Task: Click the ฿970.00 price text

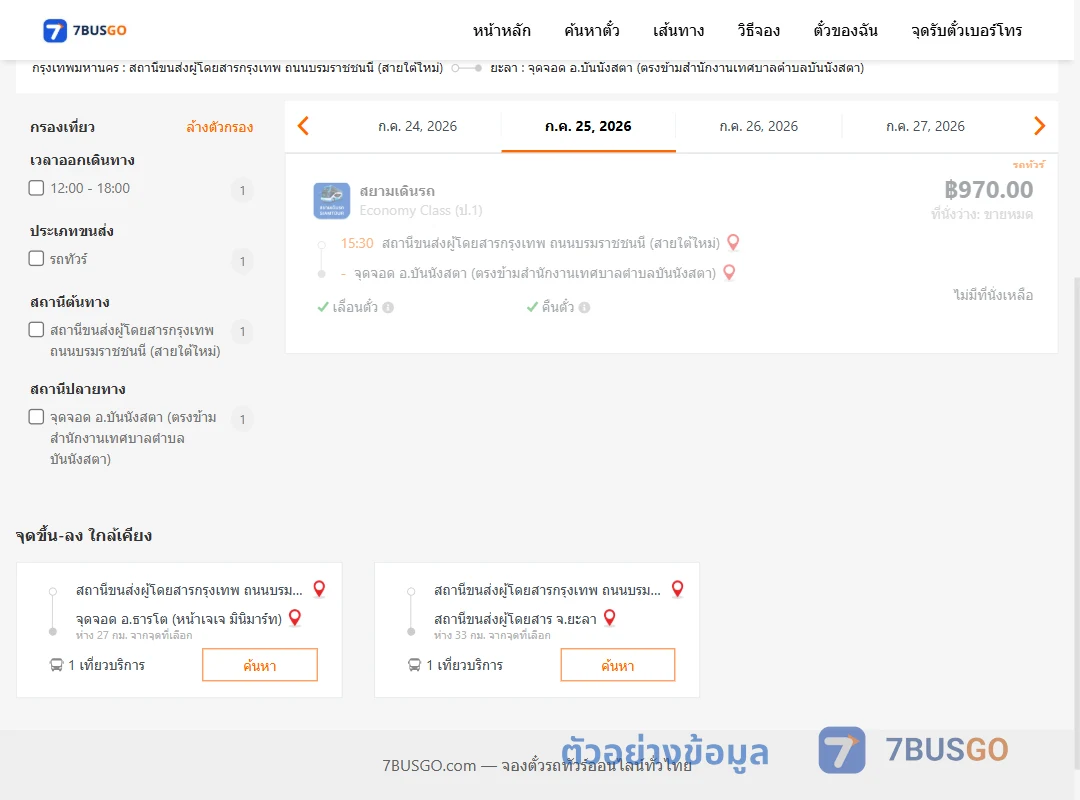Action: tap(988, 189)
